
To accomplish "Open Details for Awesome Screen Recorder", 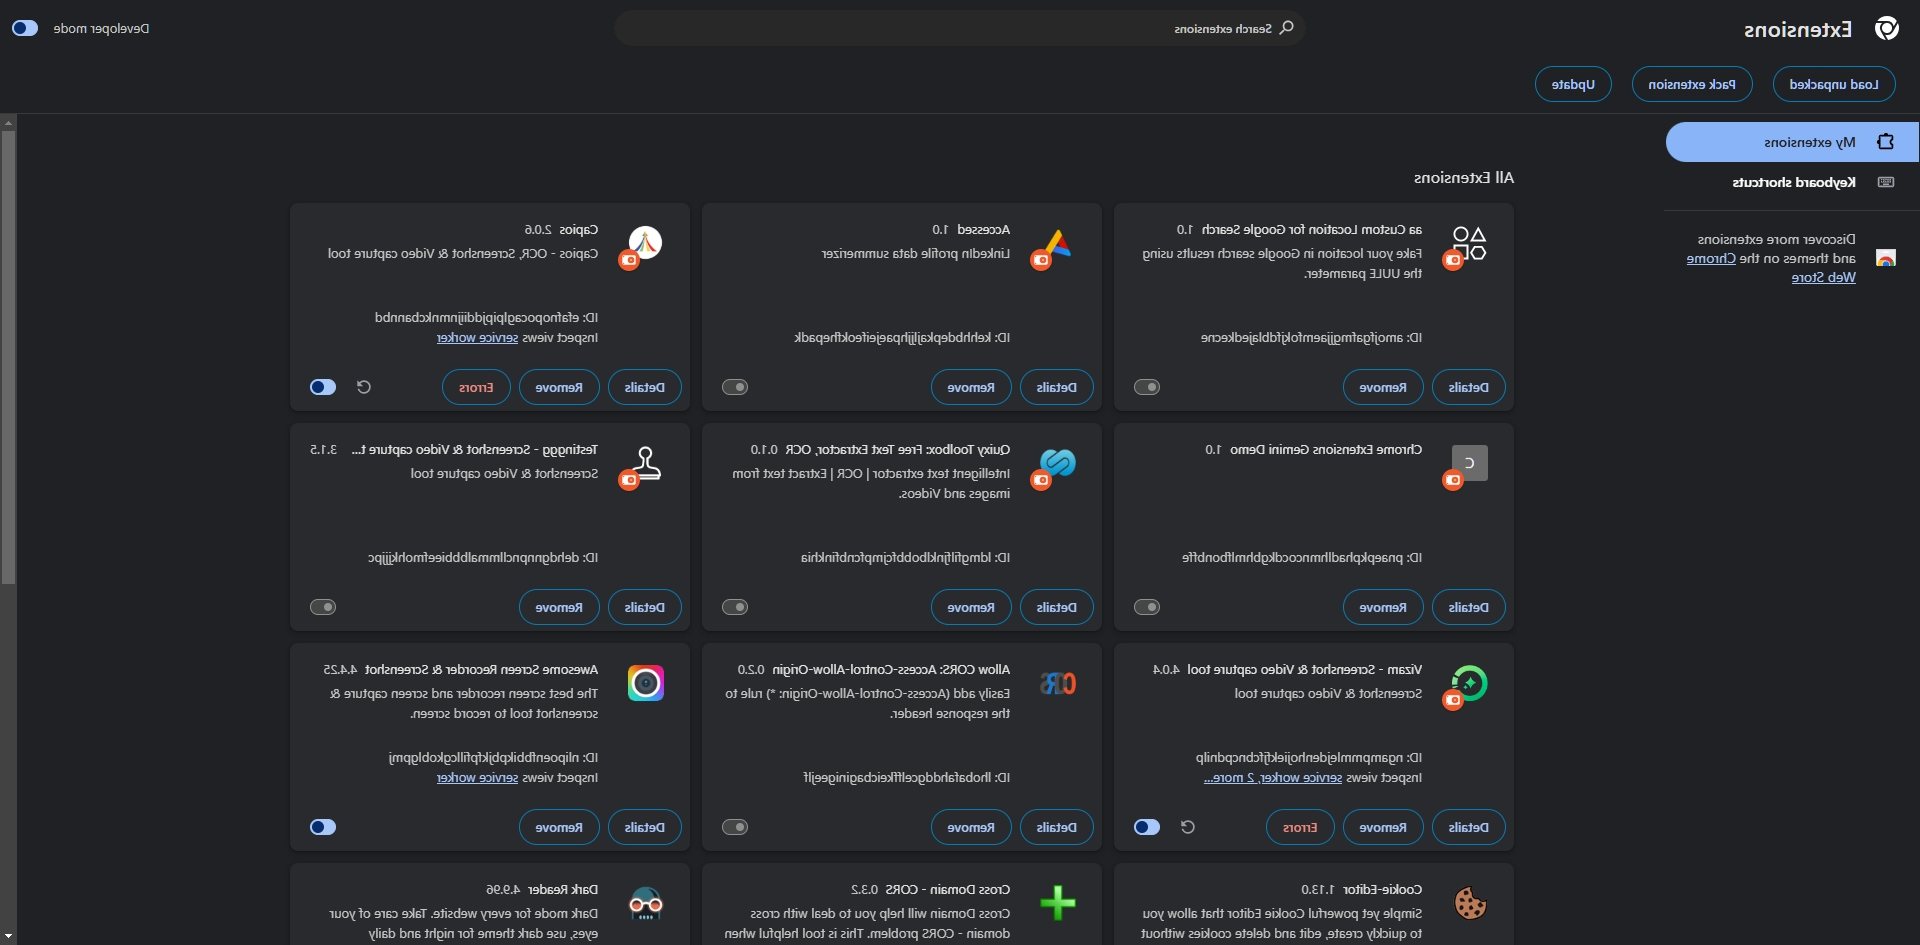I will coord(644,827).
